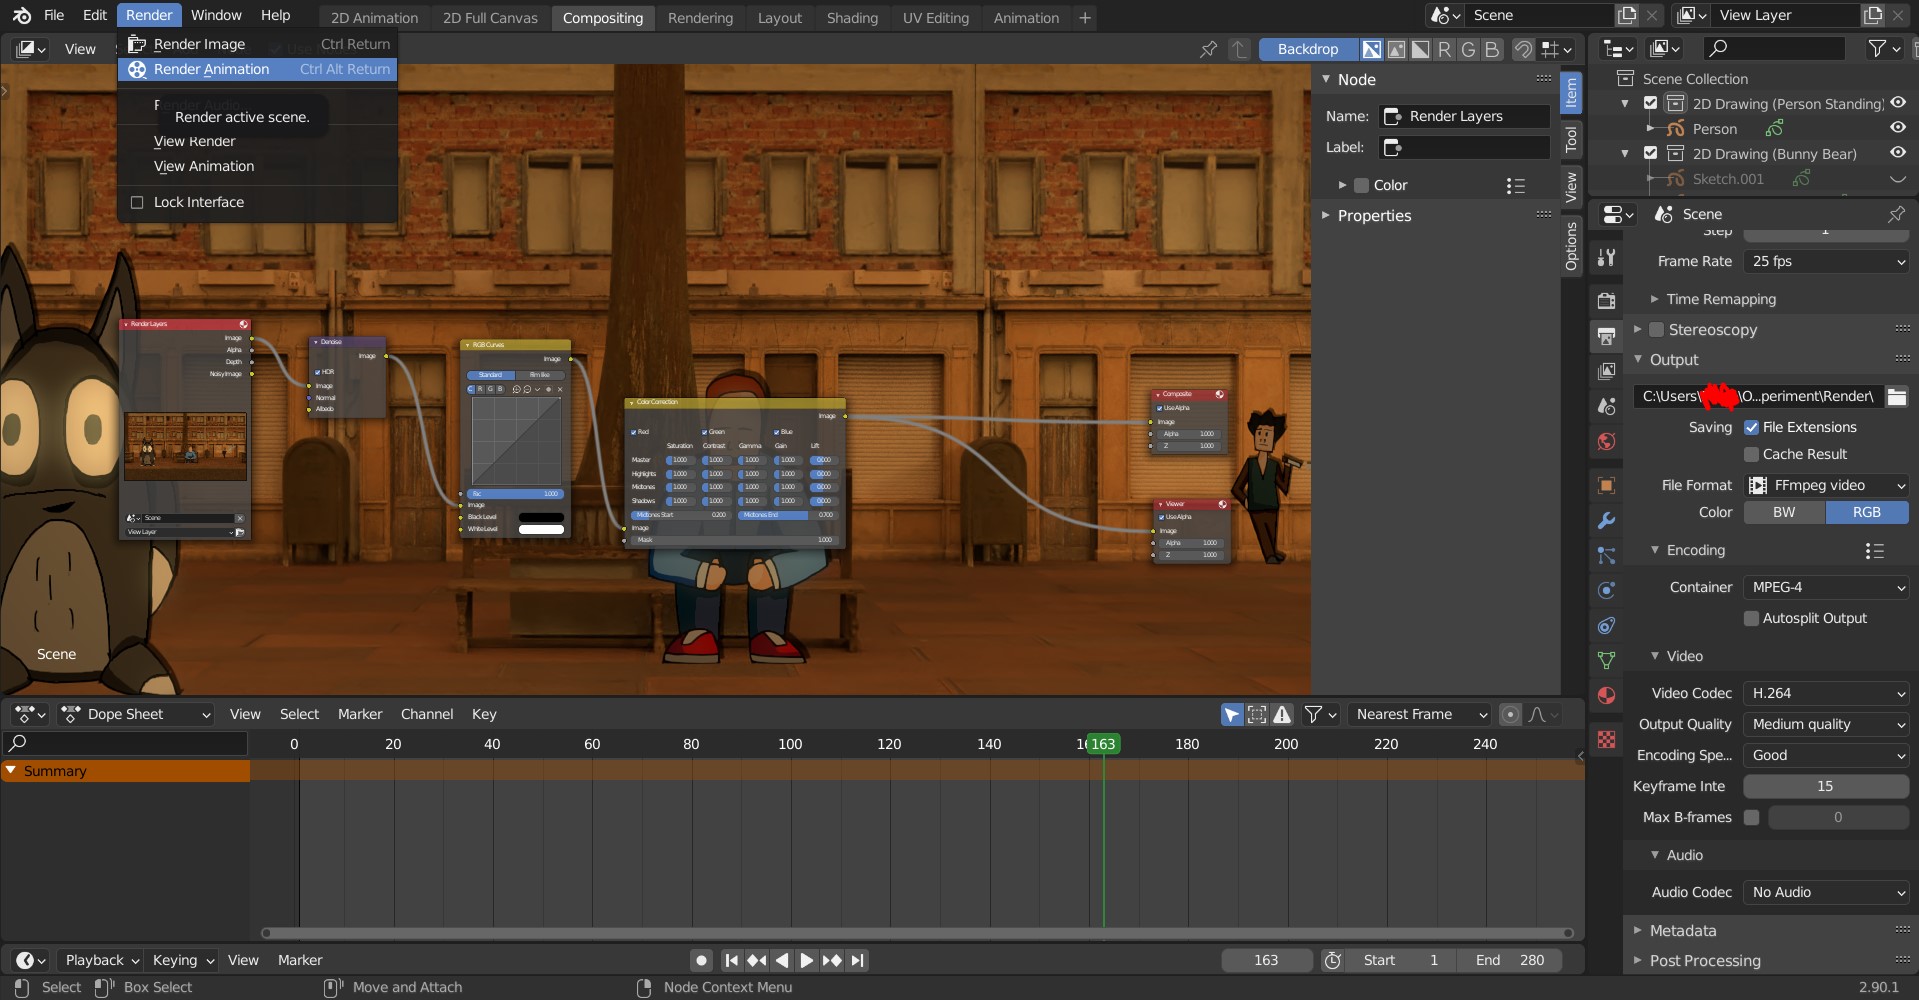The image size is (1919, 1000).
Task: Open the Audio Codec dropdown
Action: (x=1826, y=892)
